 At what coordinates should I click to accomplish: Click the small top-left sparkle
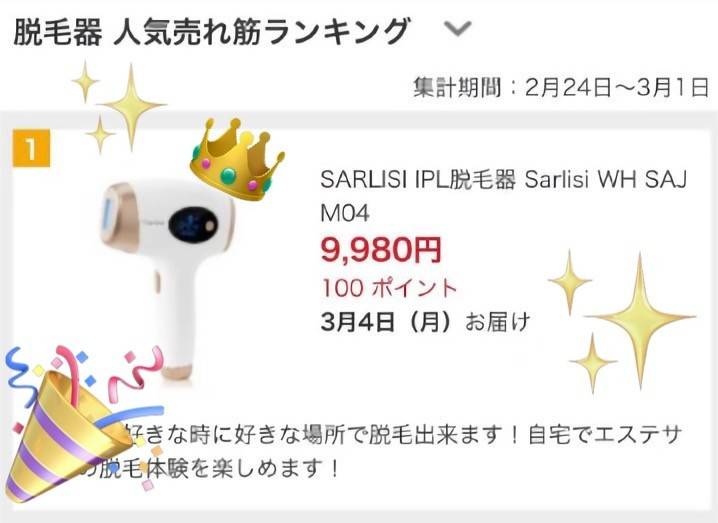85,82
